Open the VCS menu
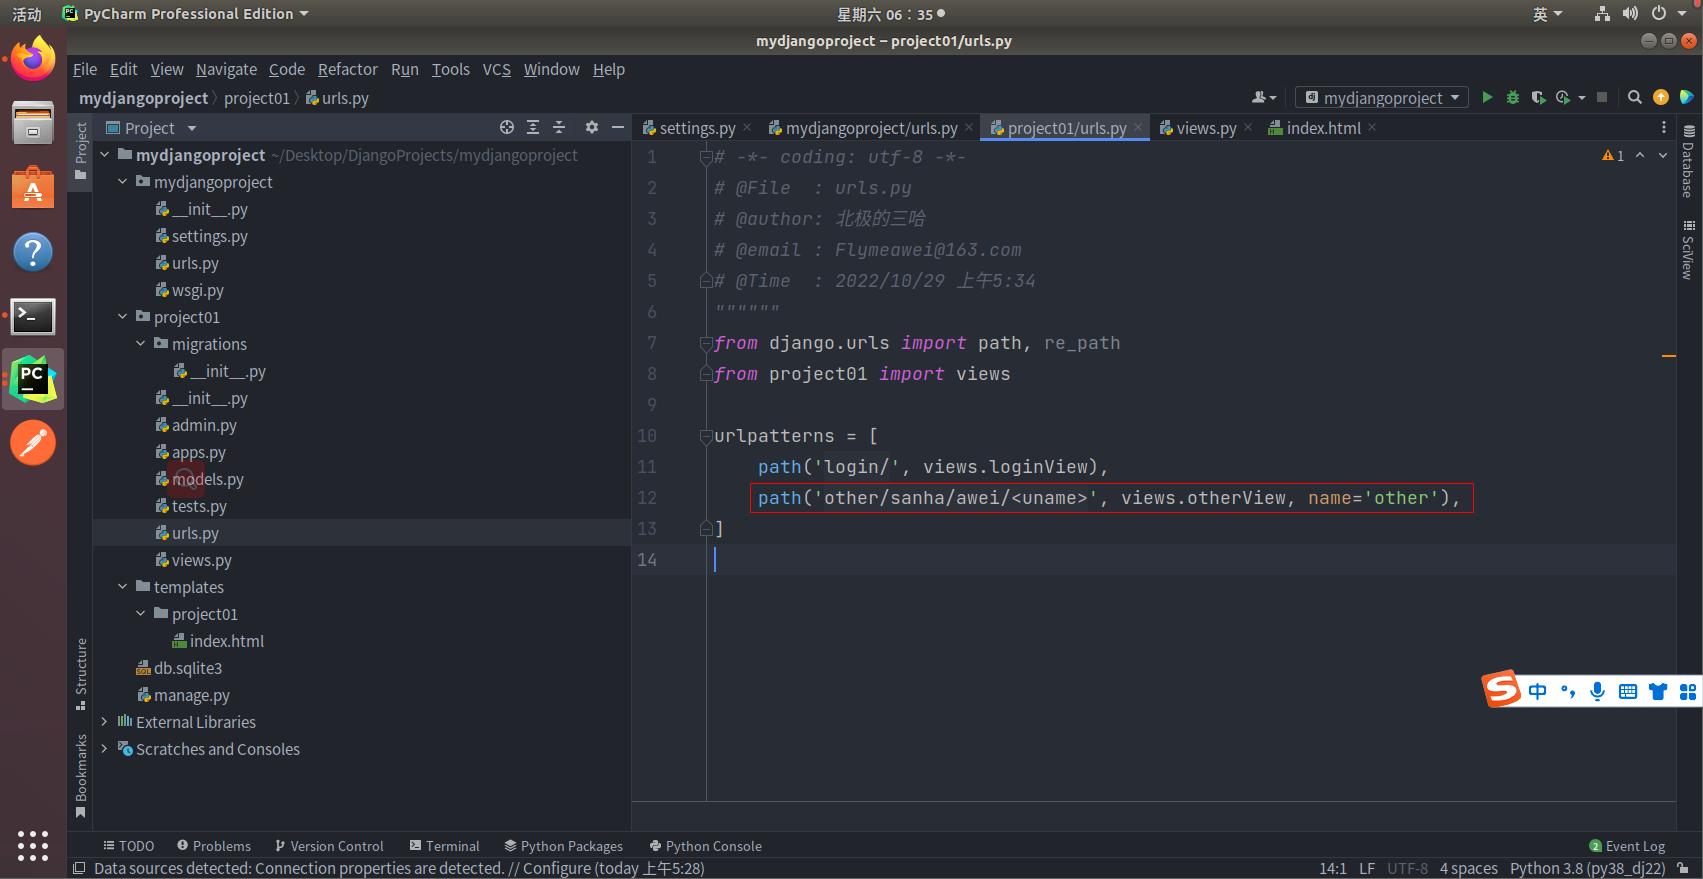The width and height of the screenshot is (1703, 879). (496, 69)
